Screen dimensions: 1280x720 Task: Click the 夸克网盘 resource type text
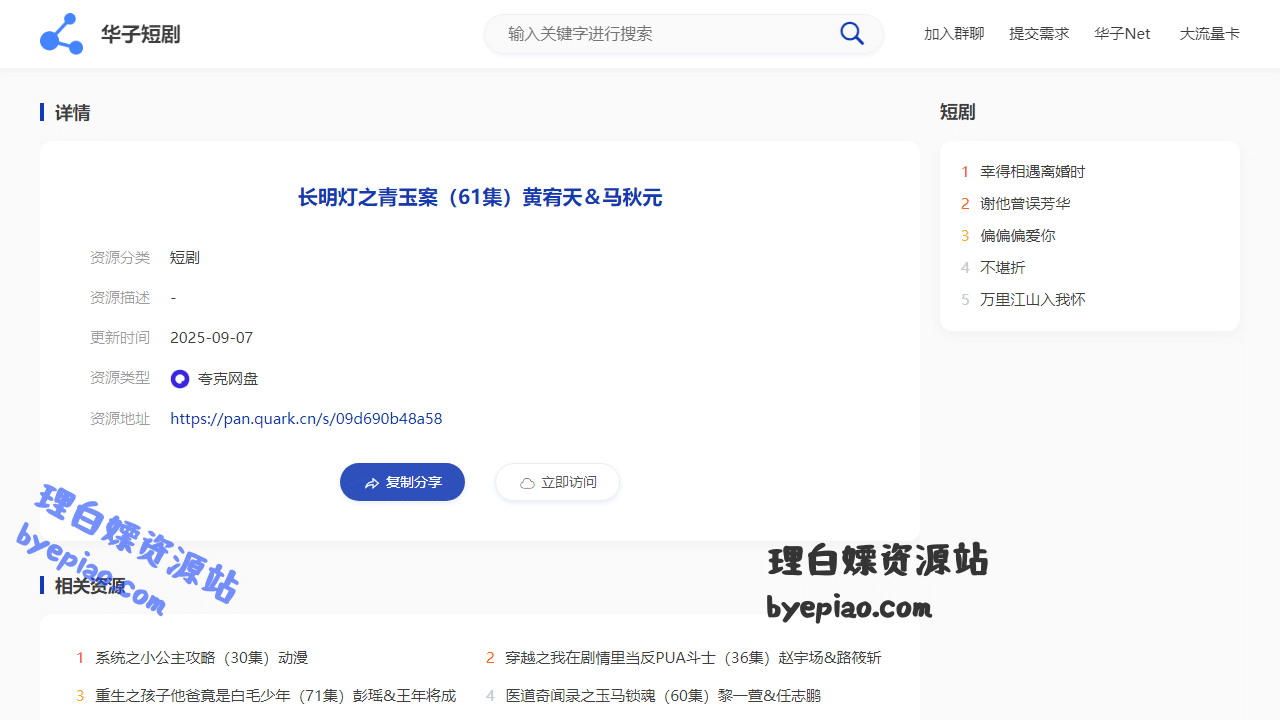point(228,379)
